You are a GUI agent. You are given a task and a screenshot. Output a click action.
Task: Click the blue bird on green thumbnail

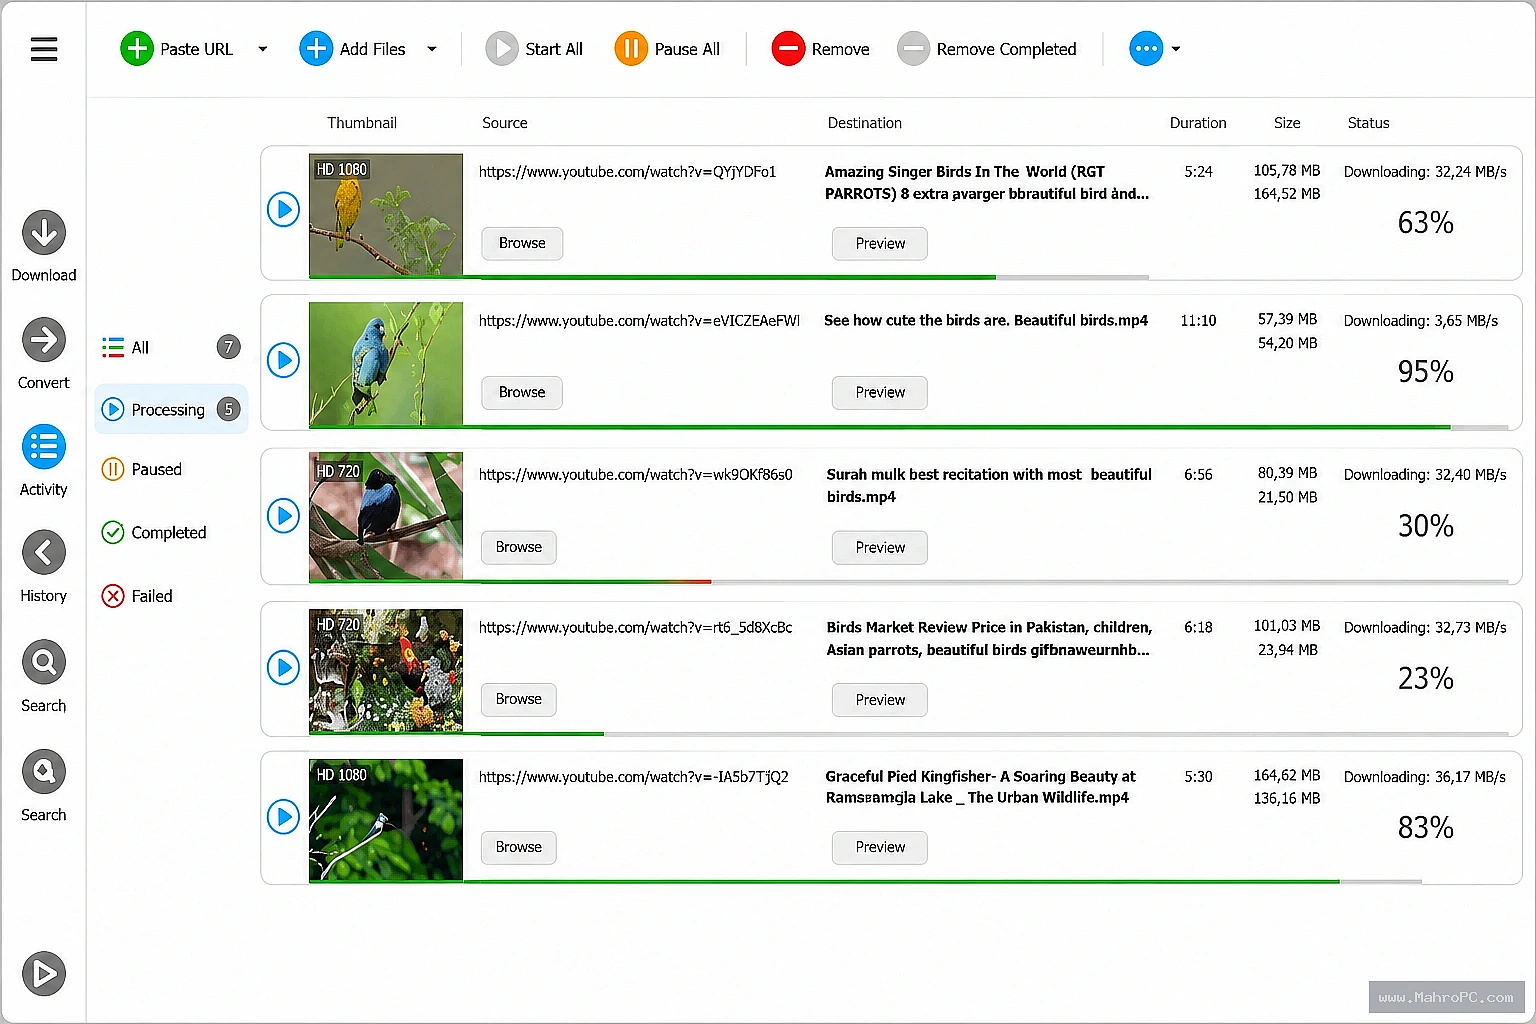[386, 364]
